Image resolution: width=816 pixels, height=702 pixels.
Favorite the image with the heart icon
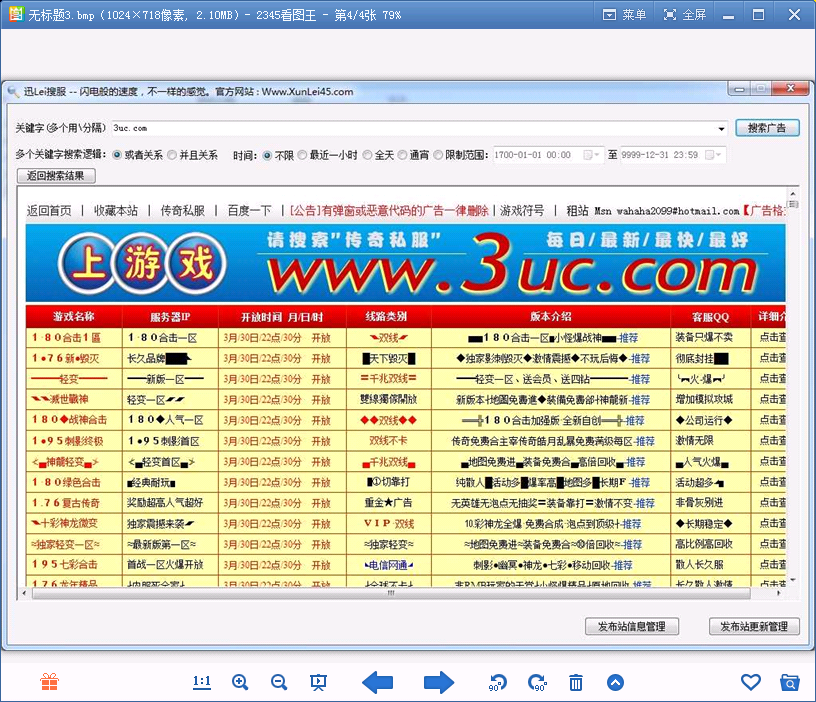point(750,682)
